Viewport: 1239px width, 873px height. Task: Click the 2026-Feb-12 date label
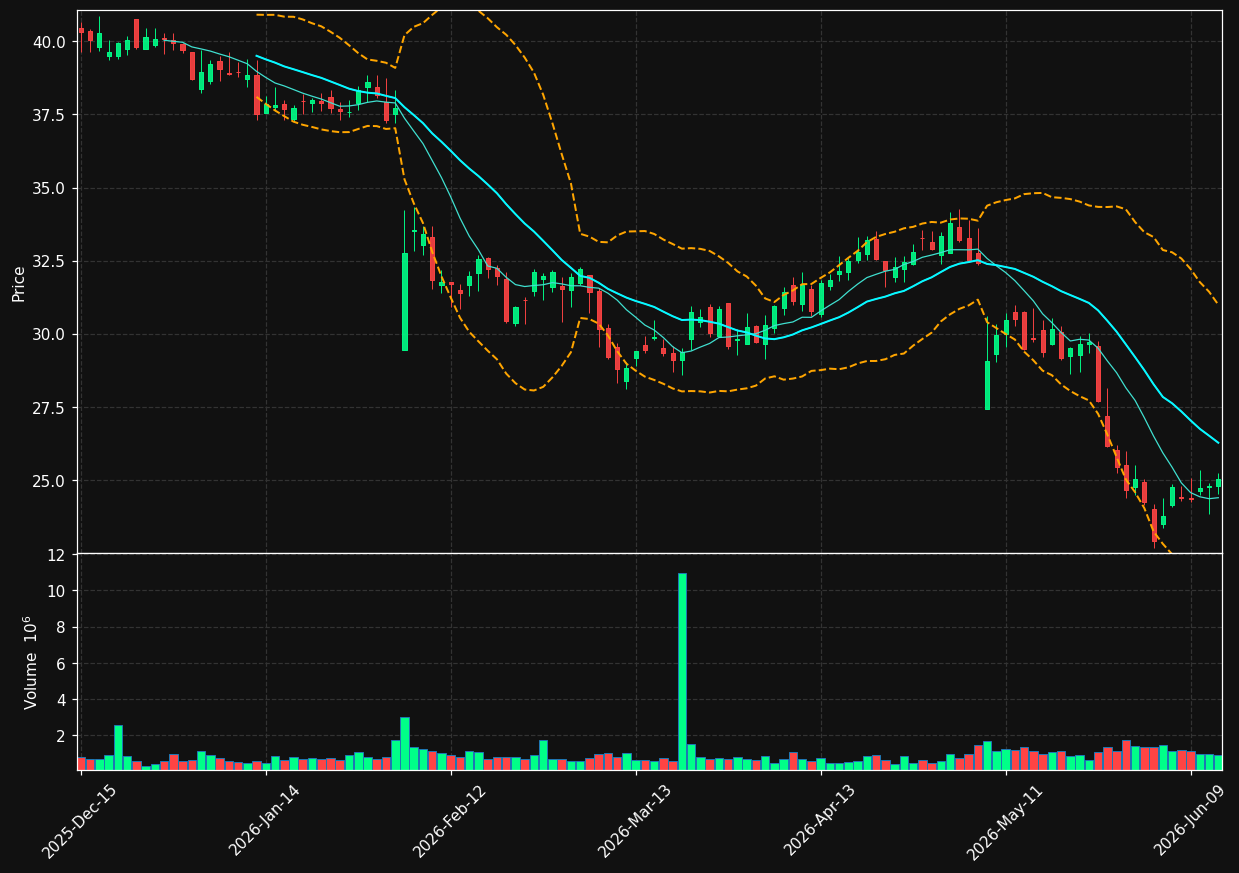click(x=449, y=820)
